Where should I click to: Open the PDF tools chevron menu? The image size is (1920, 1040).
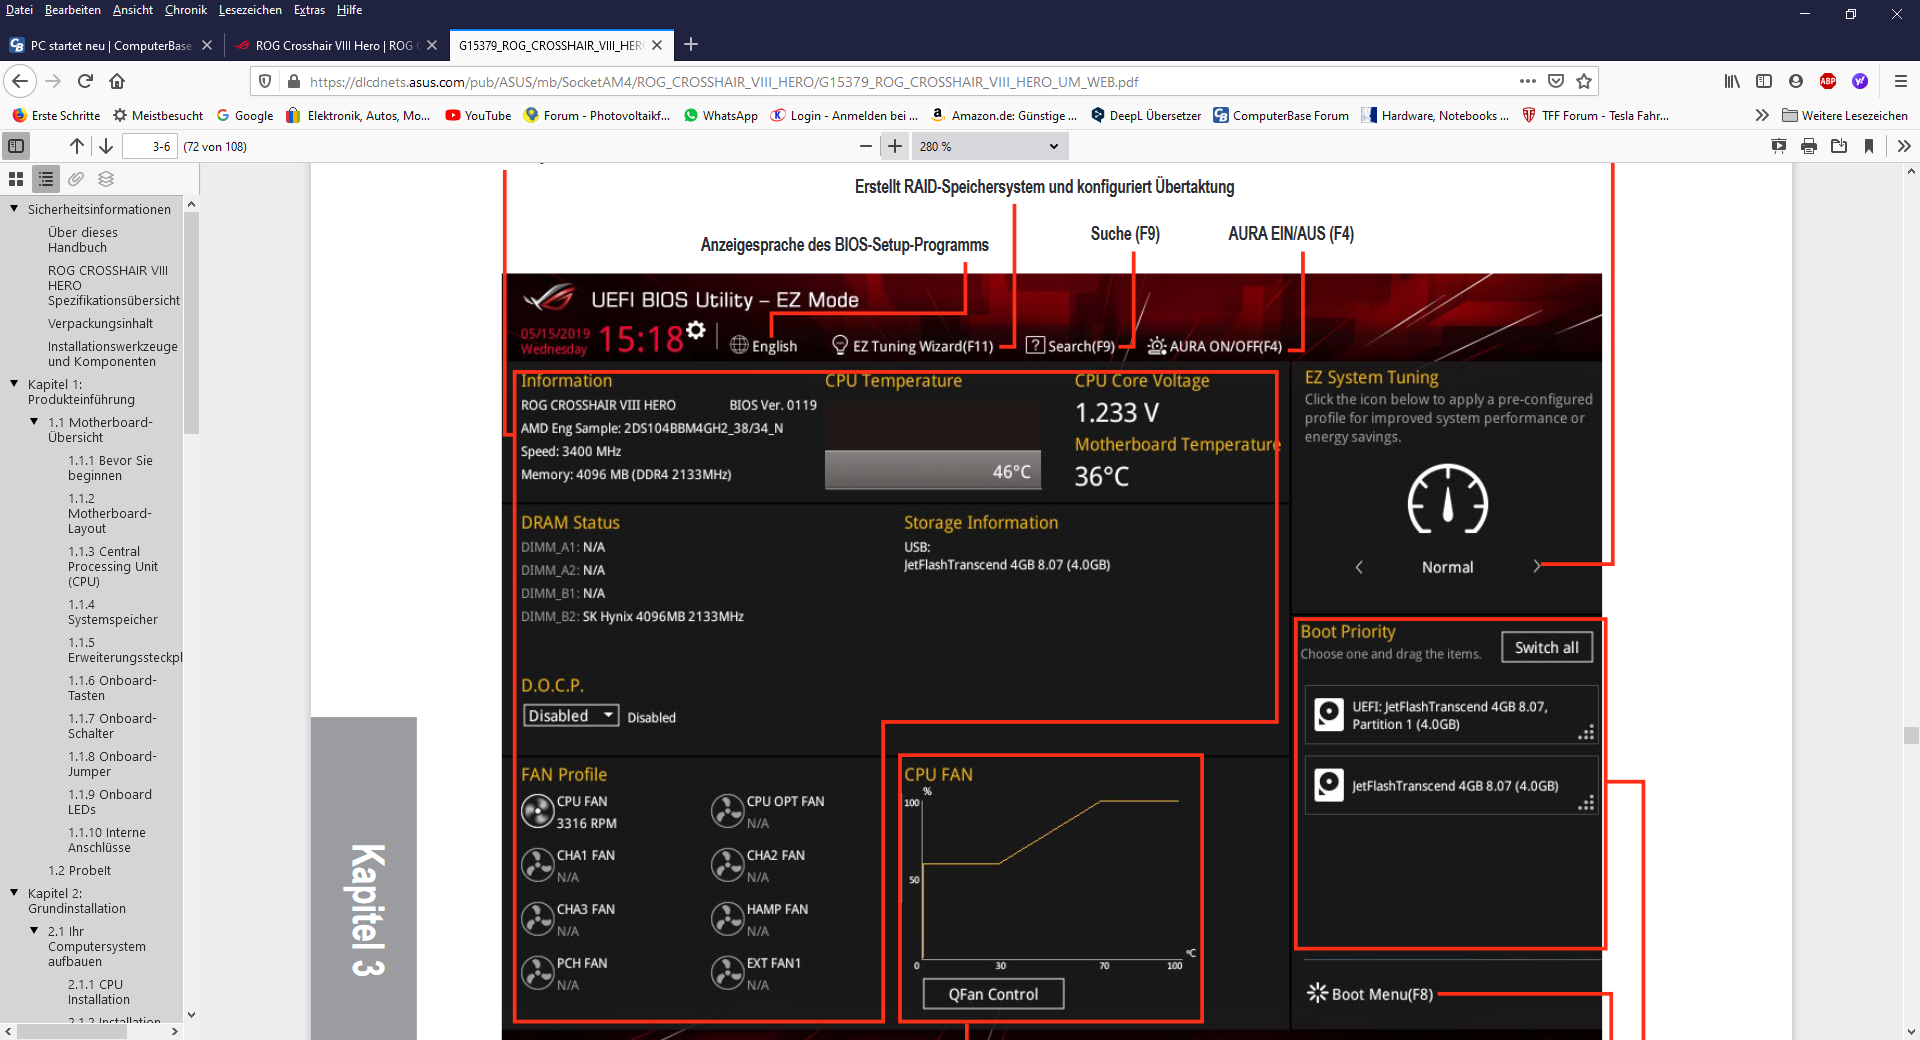tap(1904, 146)
